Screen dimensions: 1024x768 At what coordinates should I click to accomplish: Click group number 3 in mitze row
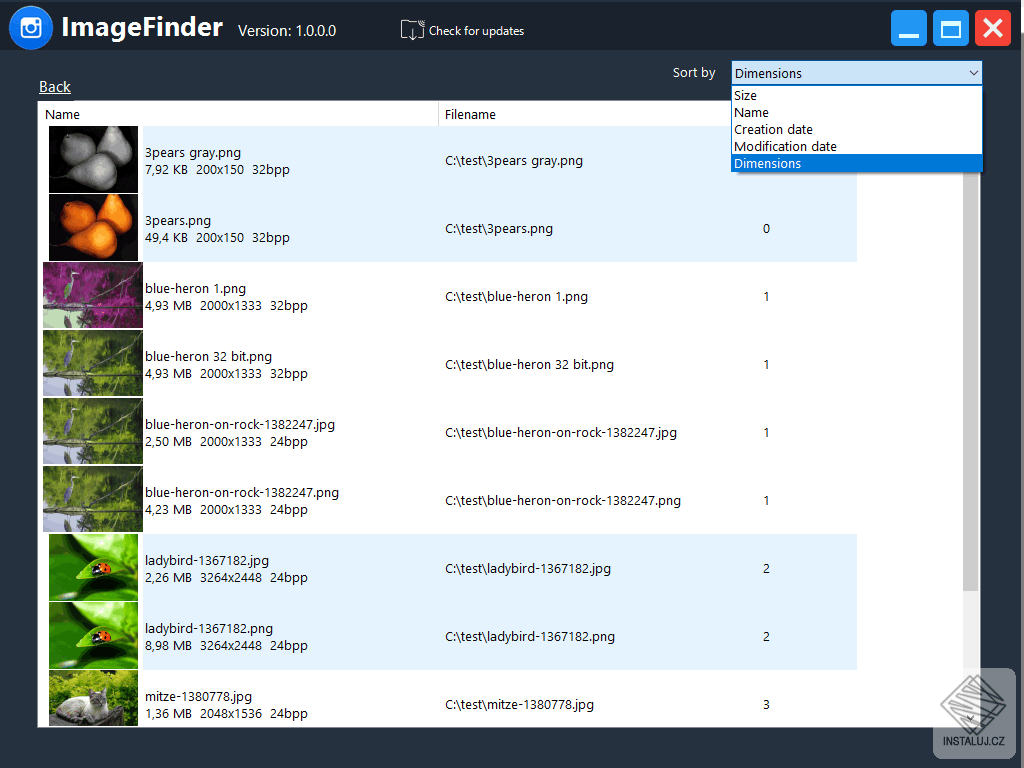(x=766, y=704)
